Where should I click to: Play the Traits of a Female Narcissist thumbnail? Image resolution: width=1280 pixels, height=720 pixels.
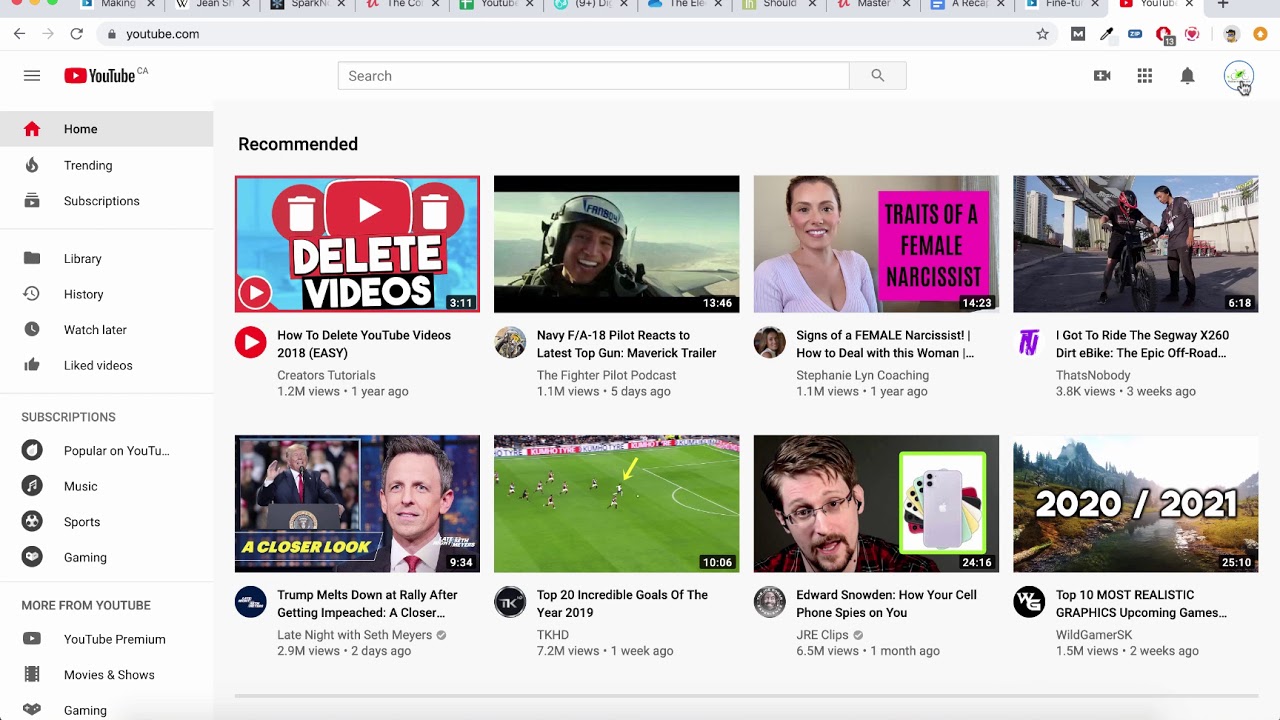876,244
